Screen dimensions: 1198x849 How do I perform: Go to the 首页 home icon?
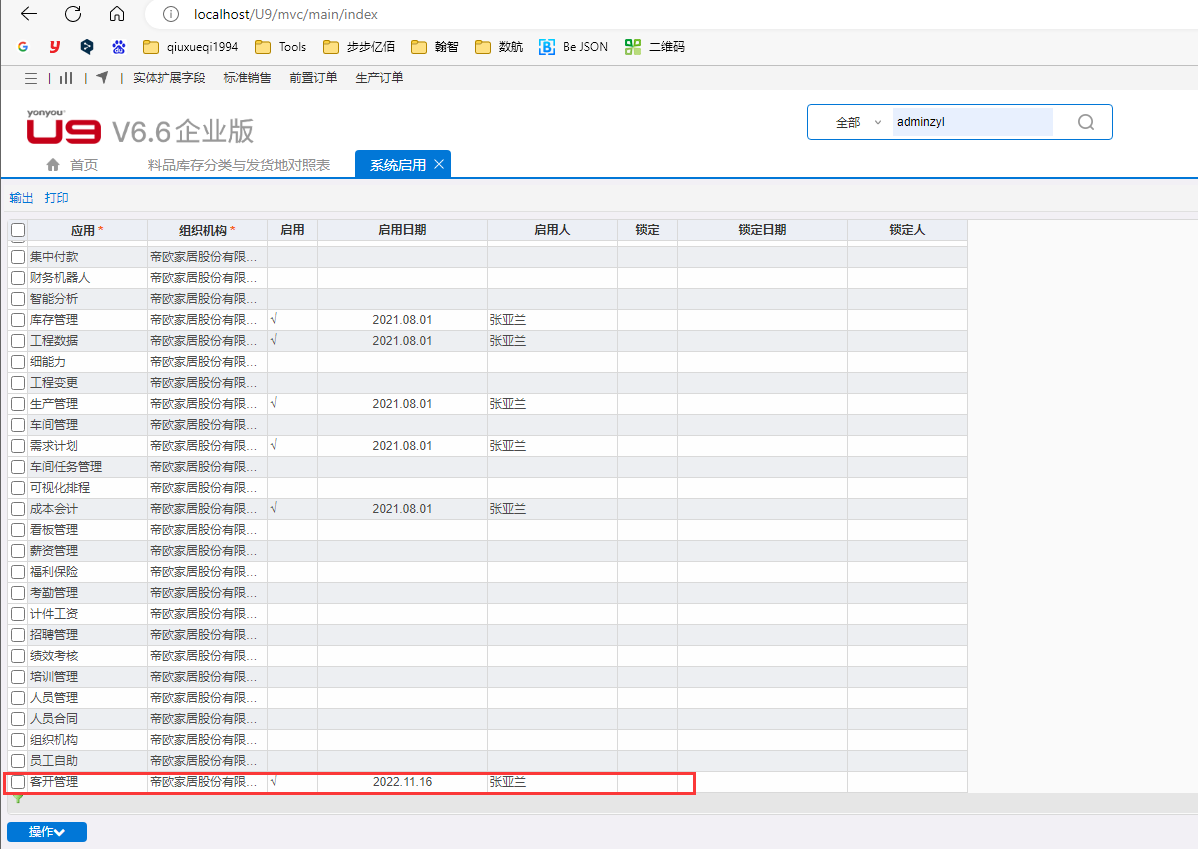tap(54, 165)
